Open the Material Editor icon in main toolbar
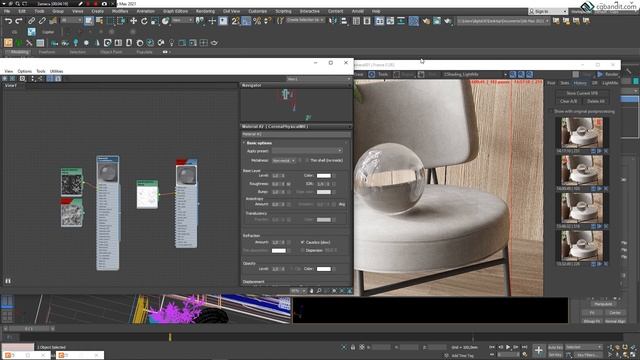The height and width of the screenshot is (360, 640). click(413, 20)
